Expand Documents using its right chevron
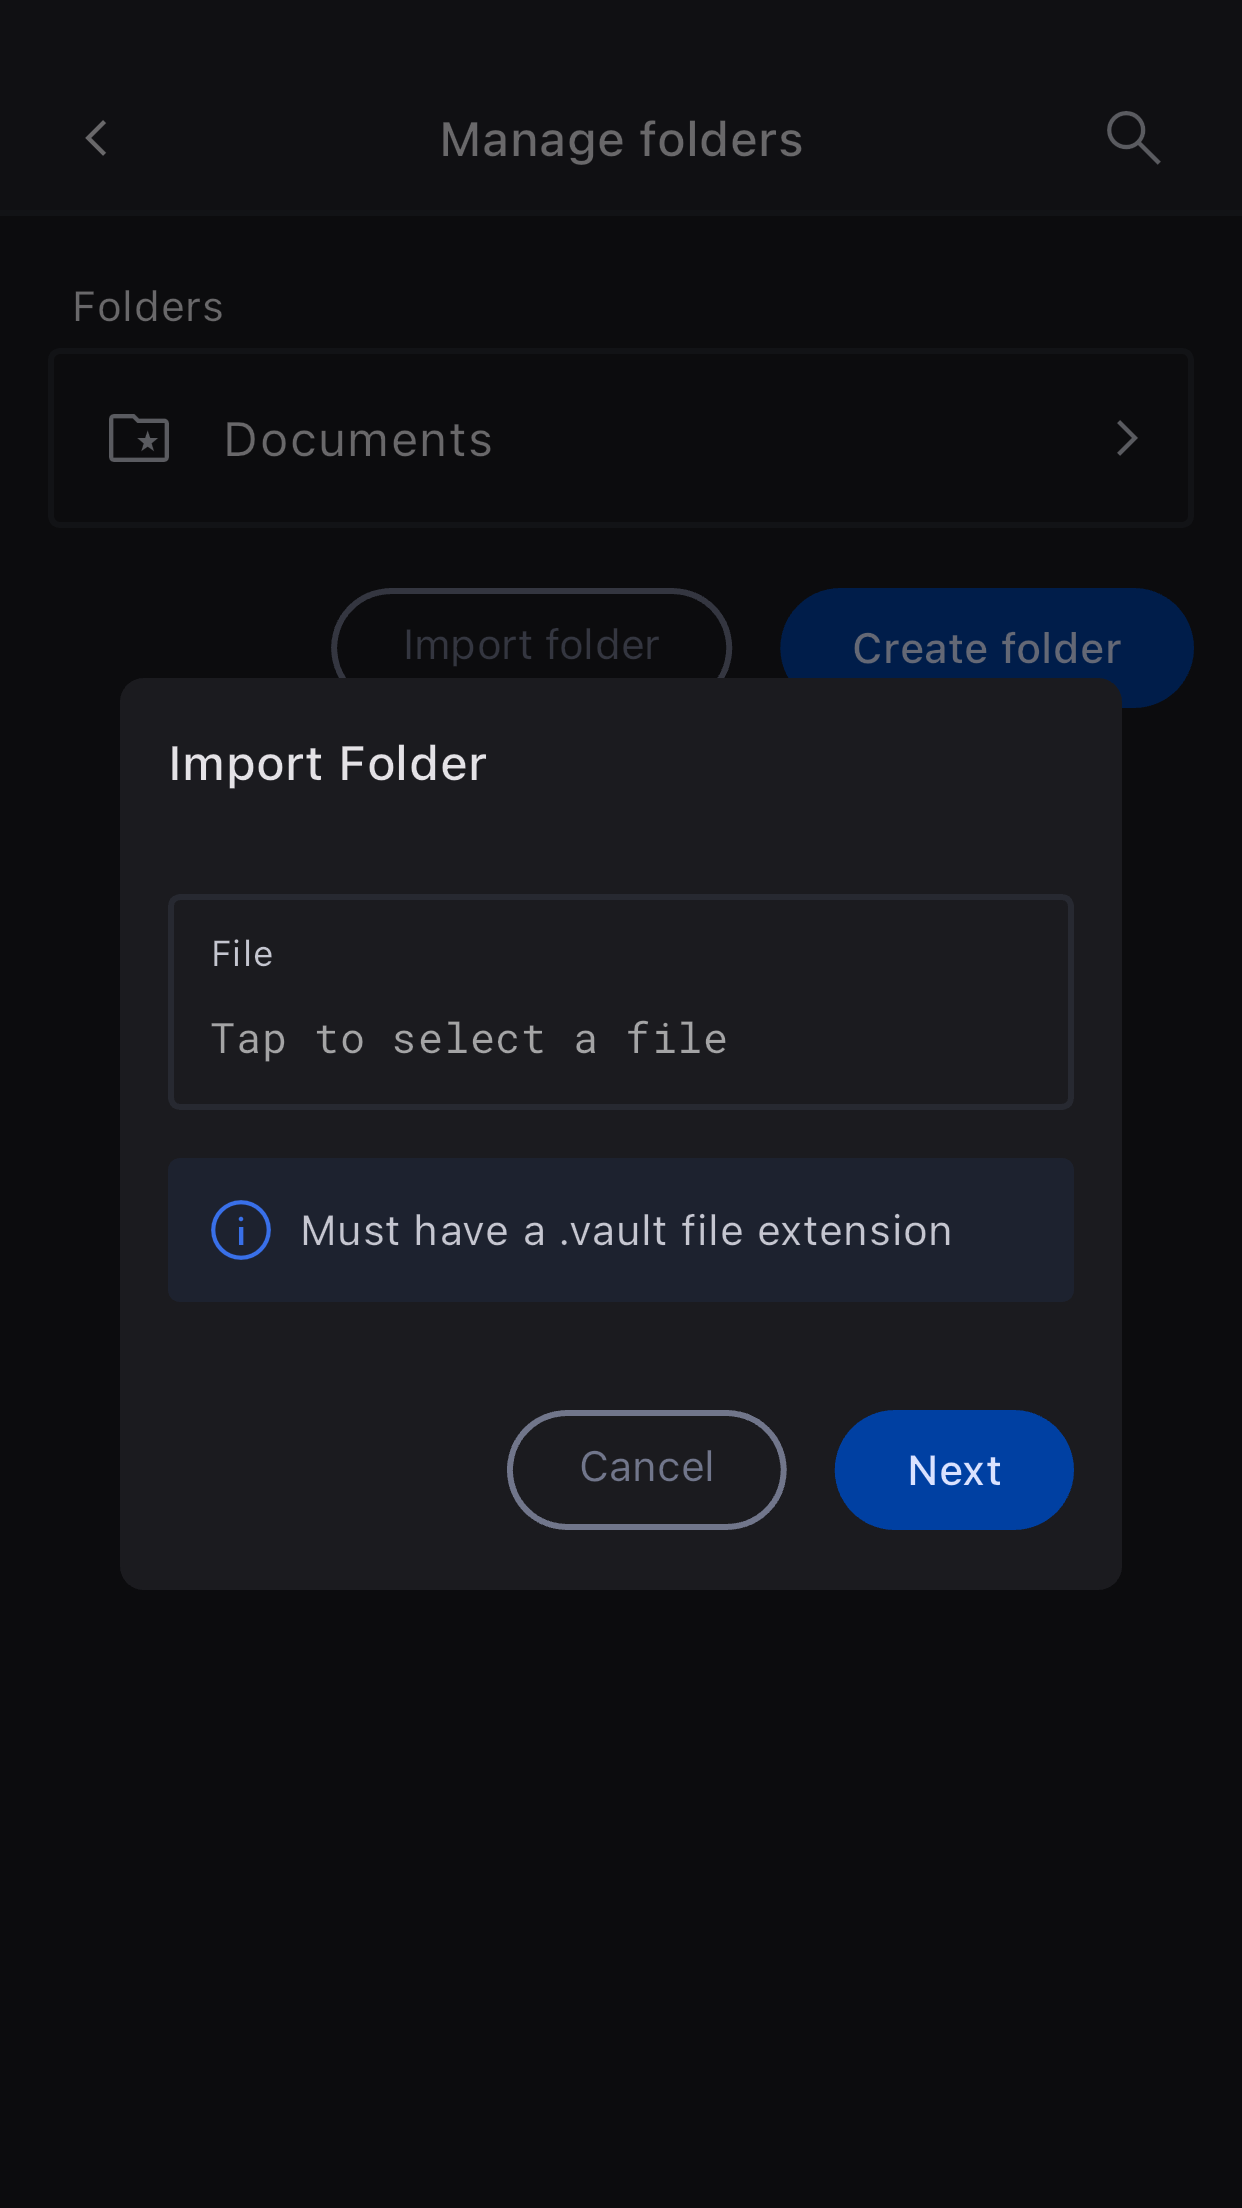This screenshot has height=2208, width=1242. (1127, 438)
